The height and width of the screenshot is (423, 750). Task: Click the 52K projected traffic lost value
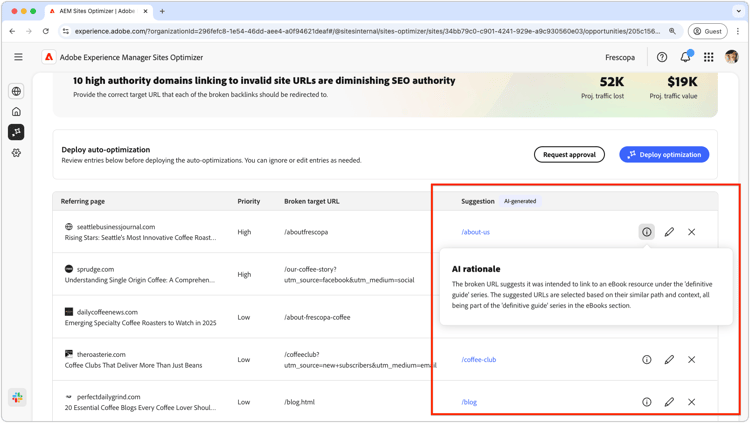point(612,82)
